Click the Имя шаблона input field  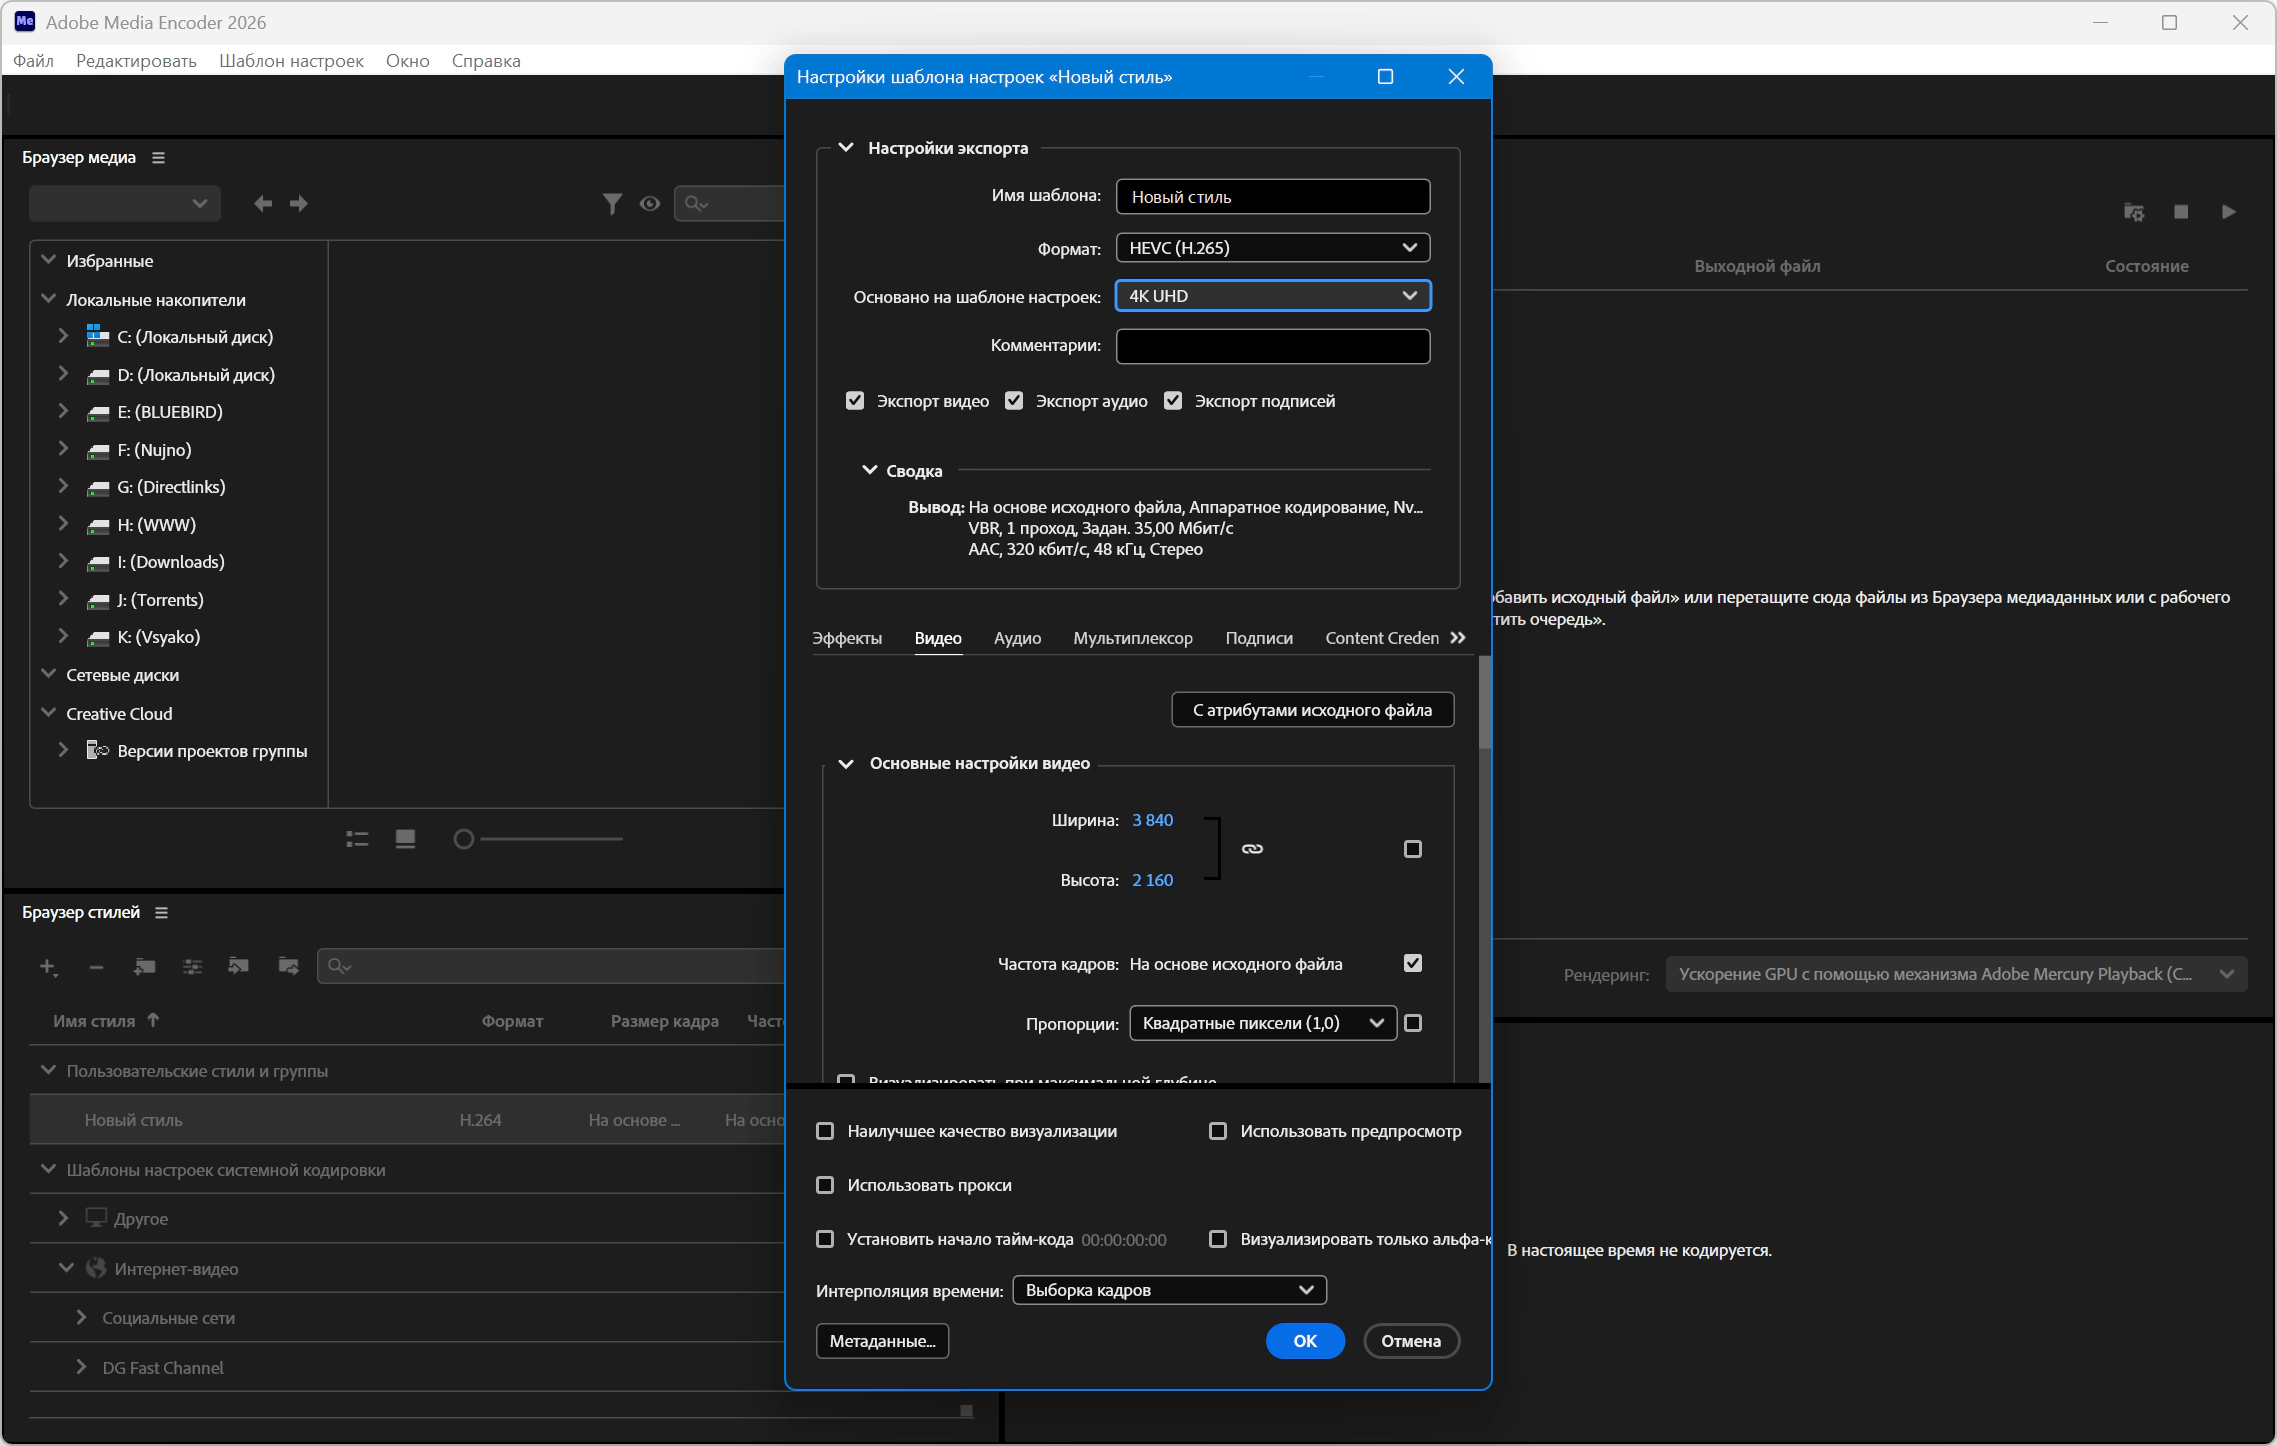[1273, 197]
